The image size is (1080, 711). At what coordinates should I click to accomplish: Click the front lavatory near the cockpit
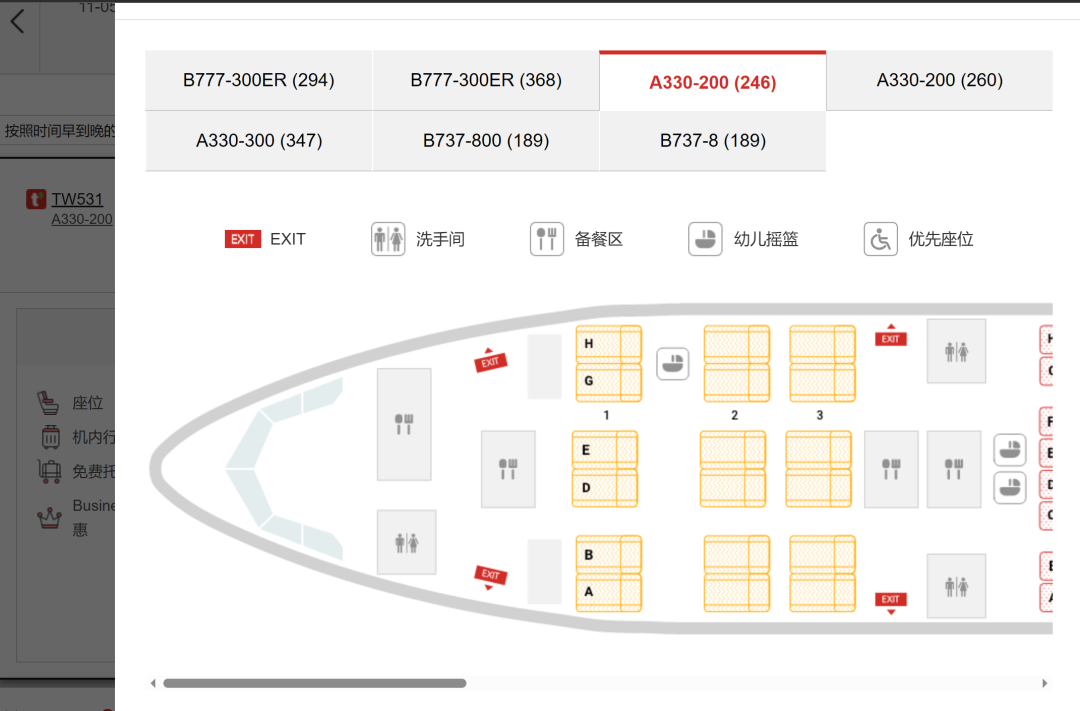406,542
